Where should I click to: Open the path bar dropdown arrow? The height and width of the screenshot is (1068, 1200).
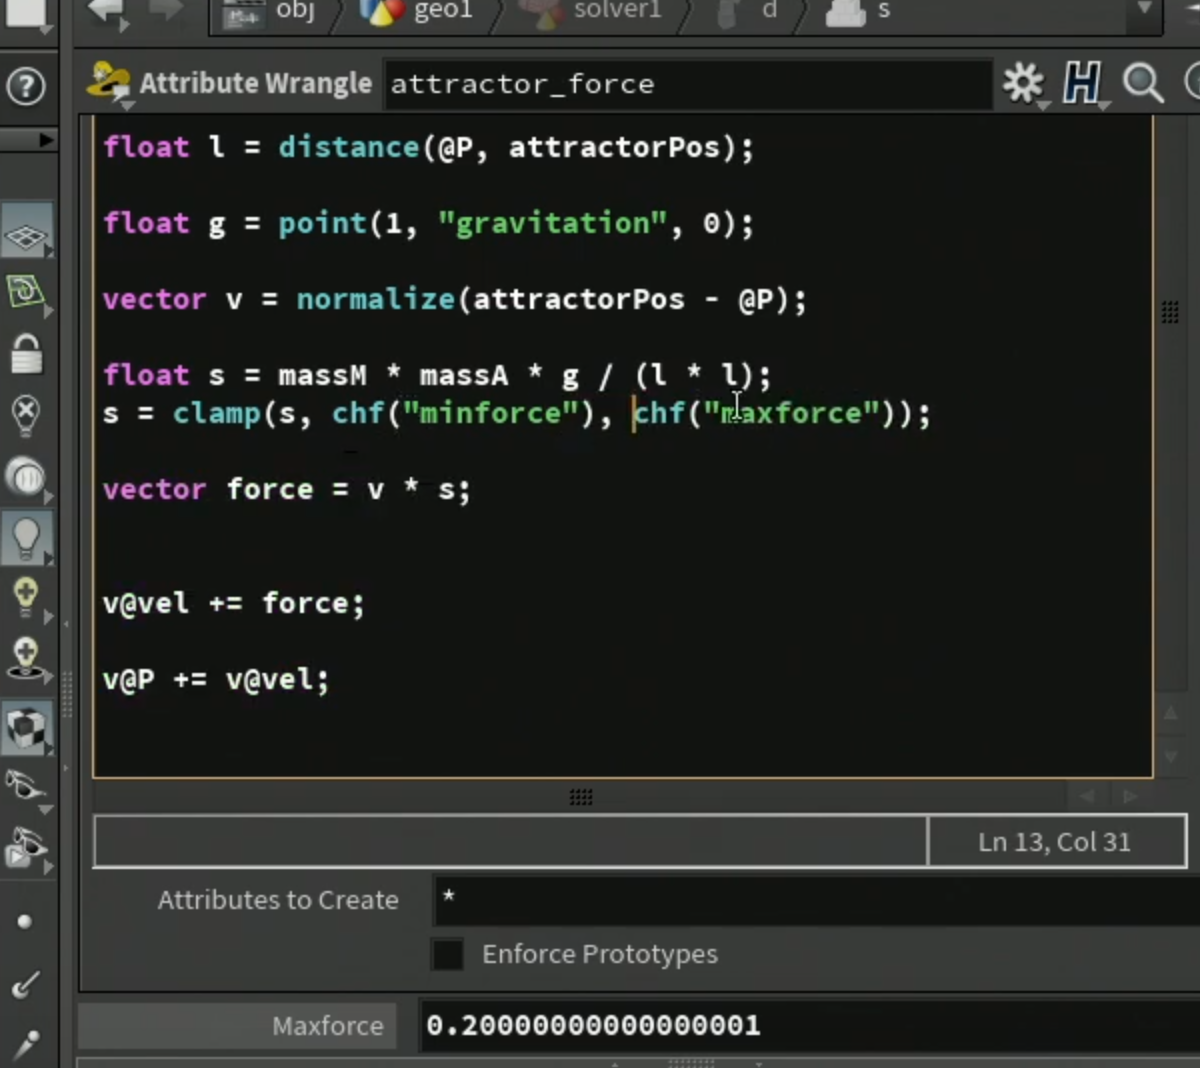point(1145,10)
